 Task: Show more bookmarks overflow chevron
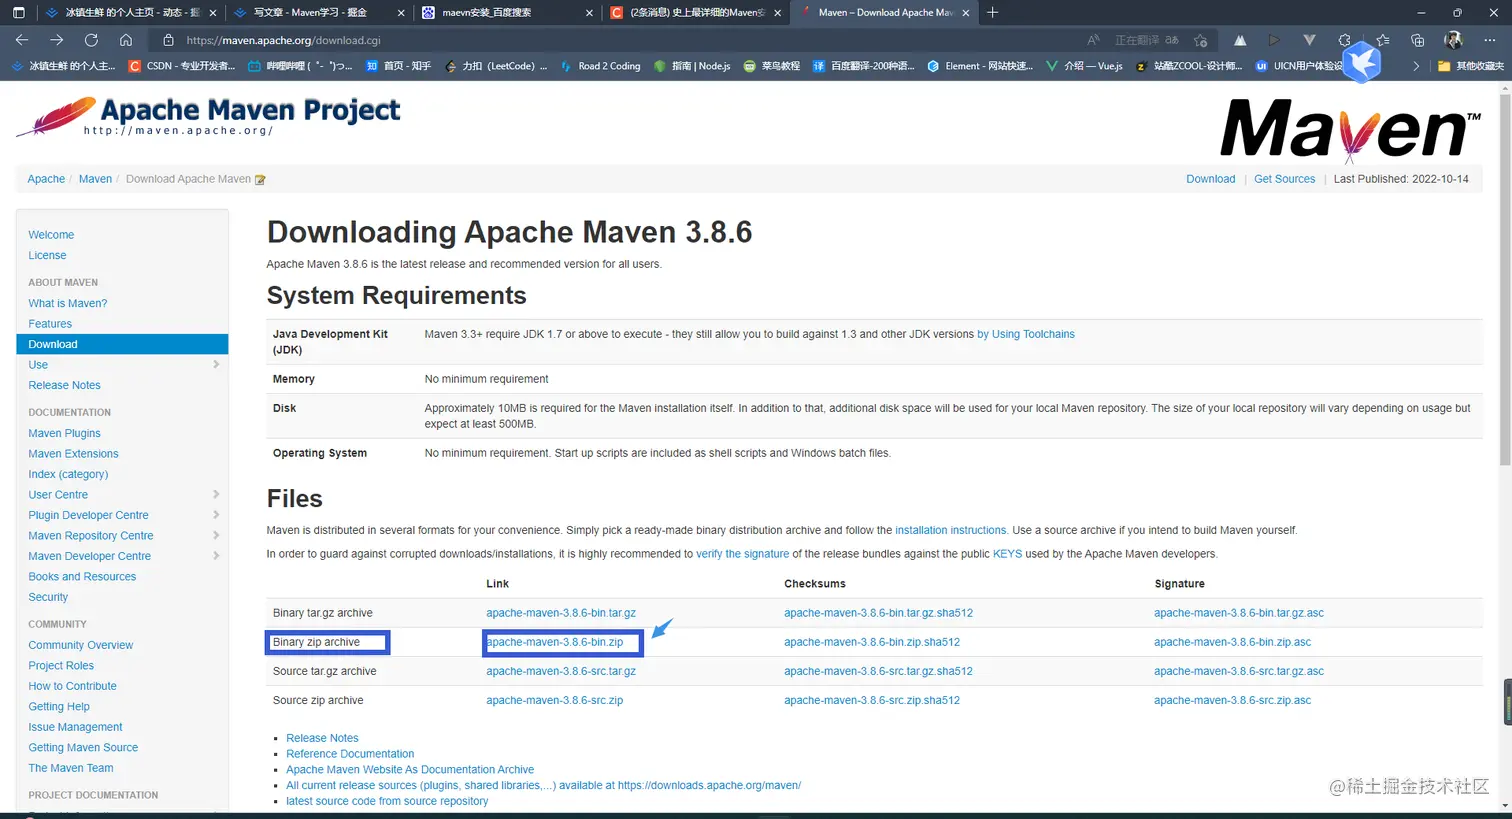(1416, 66)
